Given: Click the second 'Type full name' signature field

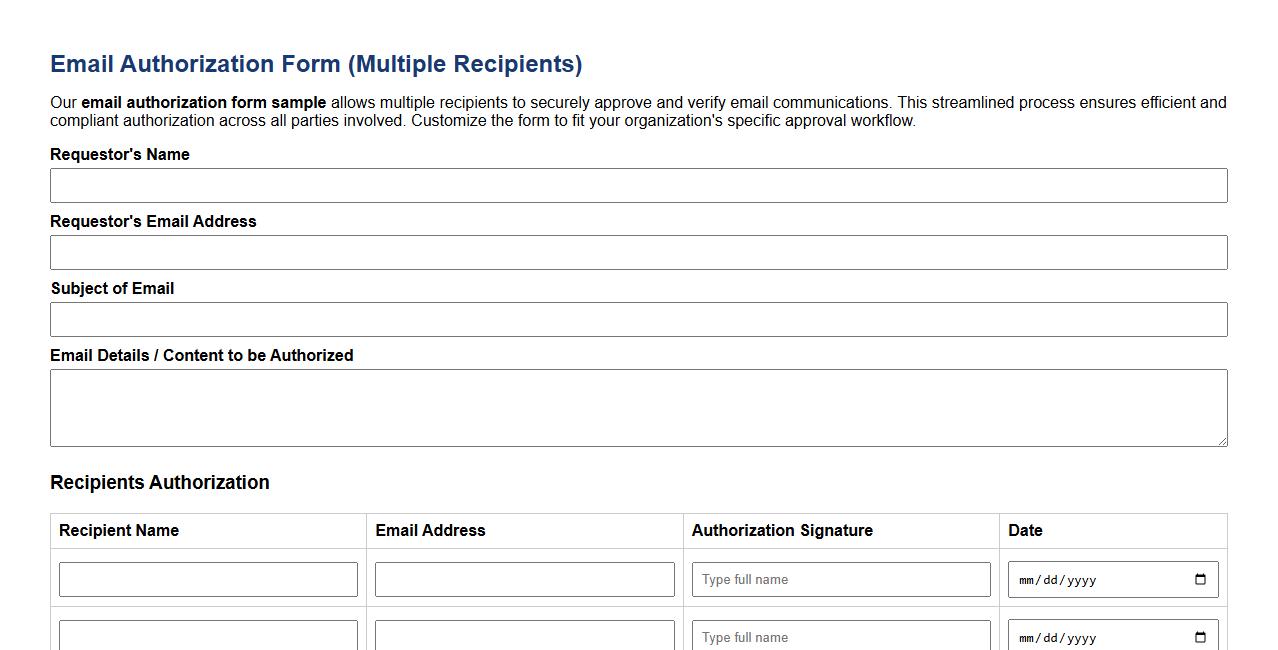Looking at the screenshot, I should click(840, 637).
